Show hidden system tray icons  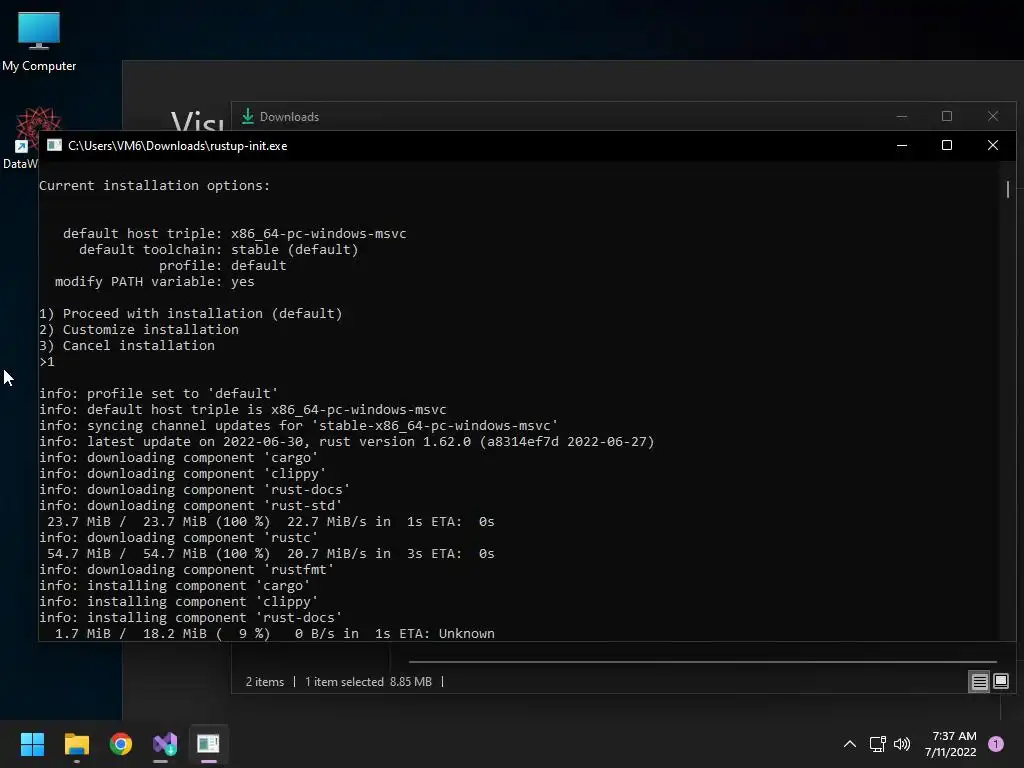[850, 744]
